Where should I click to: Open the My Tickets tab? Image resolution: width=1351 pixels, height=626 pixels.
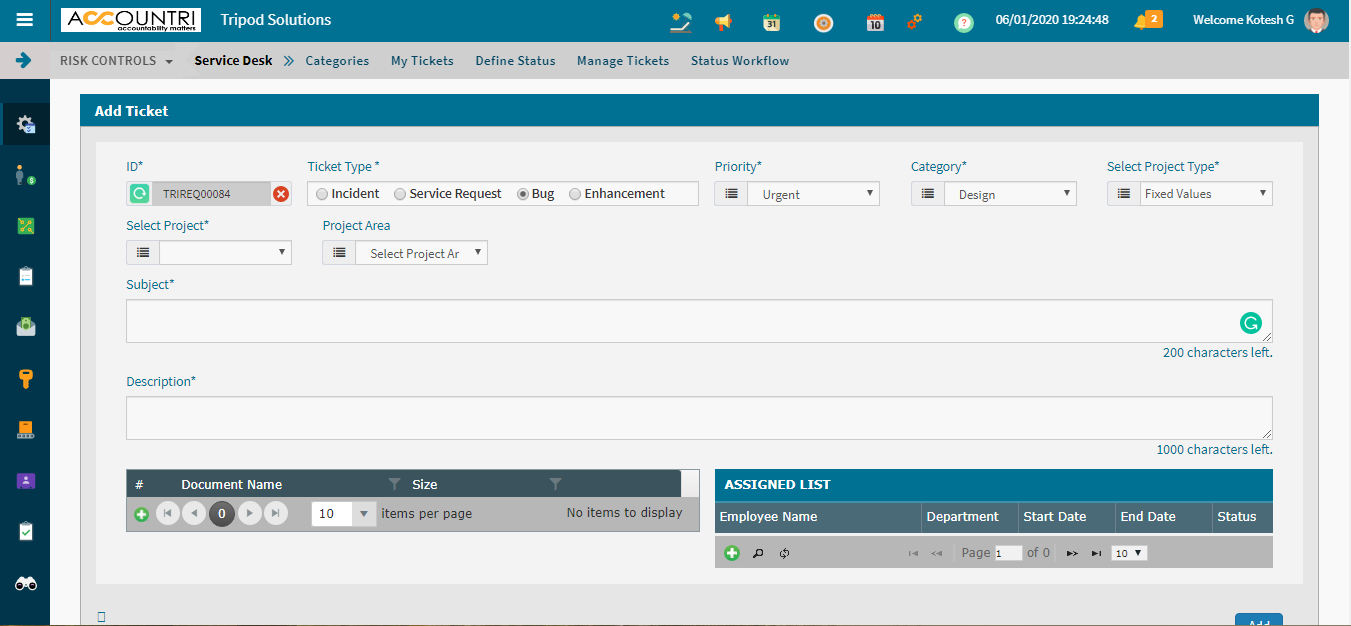pos(422,61)
